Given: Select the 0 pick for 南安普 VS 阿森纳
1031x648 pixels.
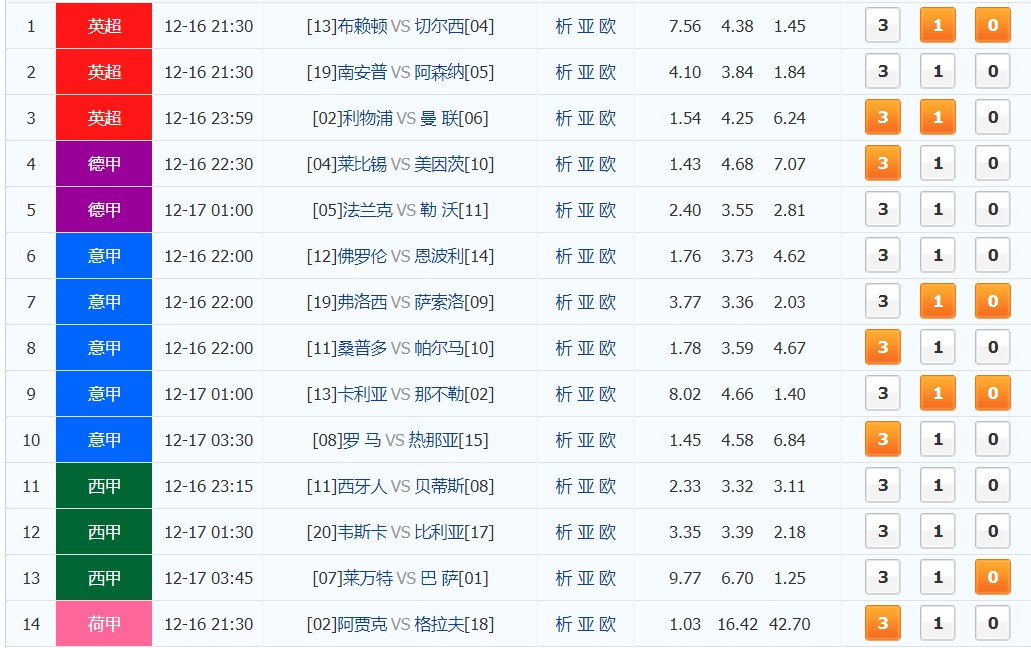Looking at the screenshot, I should coord(993,71).
